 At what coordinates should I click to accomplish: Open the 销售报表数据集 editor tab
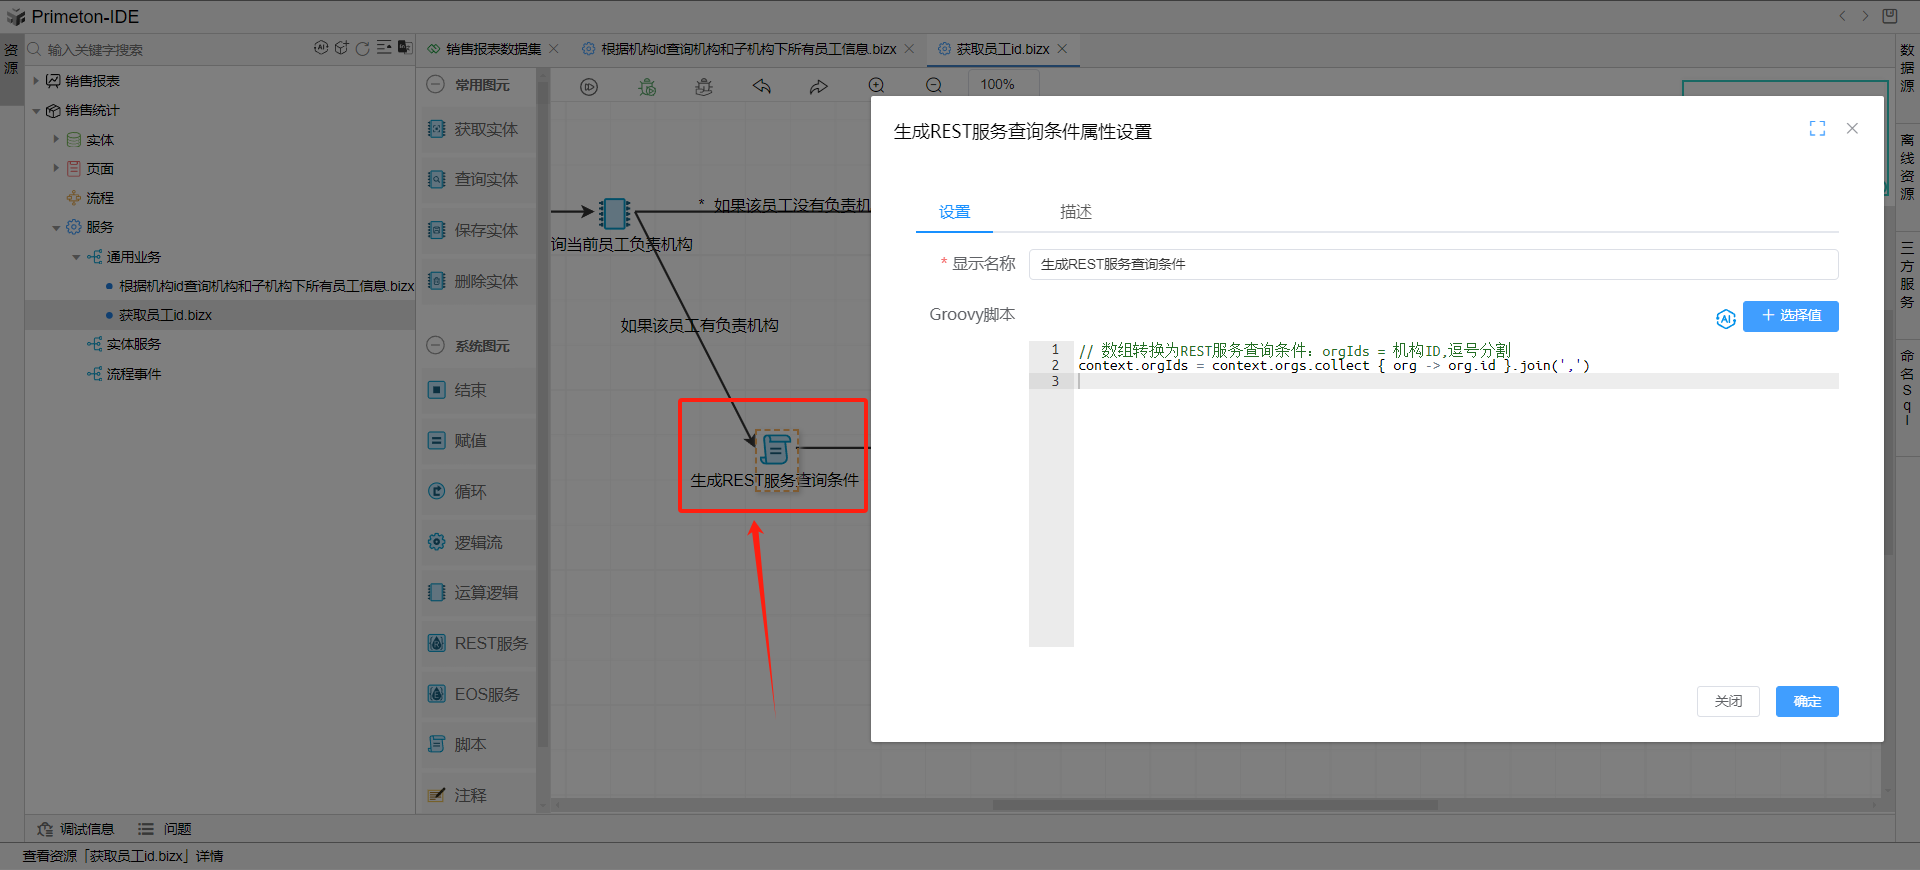[492, 49]
